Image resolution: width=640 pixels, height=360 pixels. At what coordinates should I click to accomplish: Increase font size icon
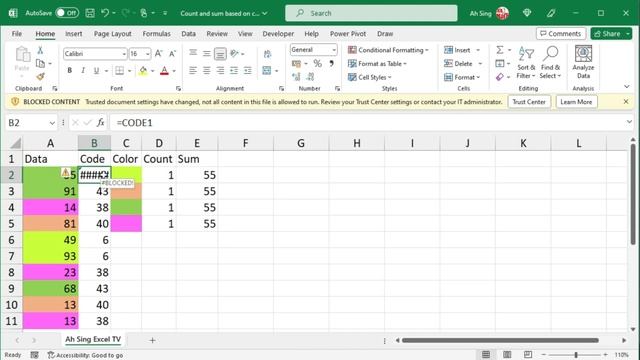pyautogui.click(x=158, y=53)
